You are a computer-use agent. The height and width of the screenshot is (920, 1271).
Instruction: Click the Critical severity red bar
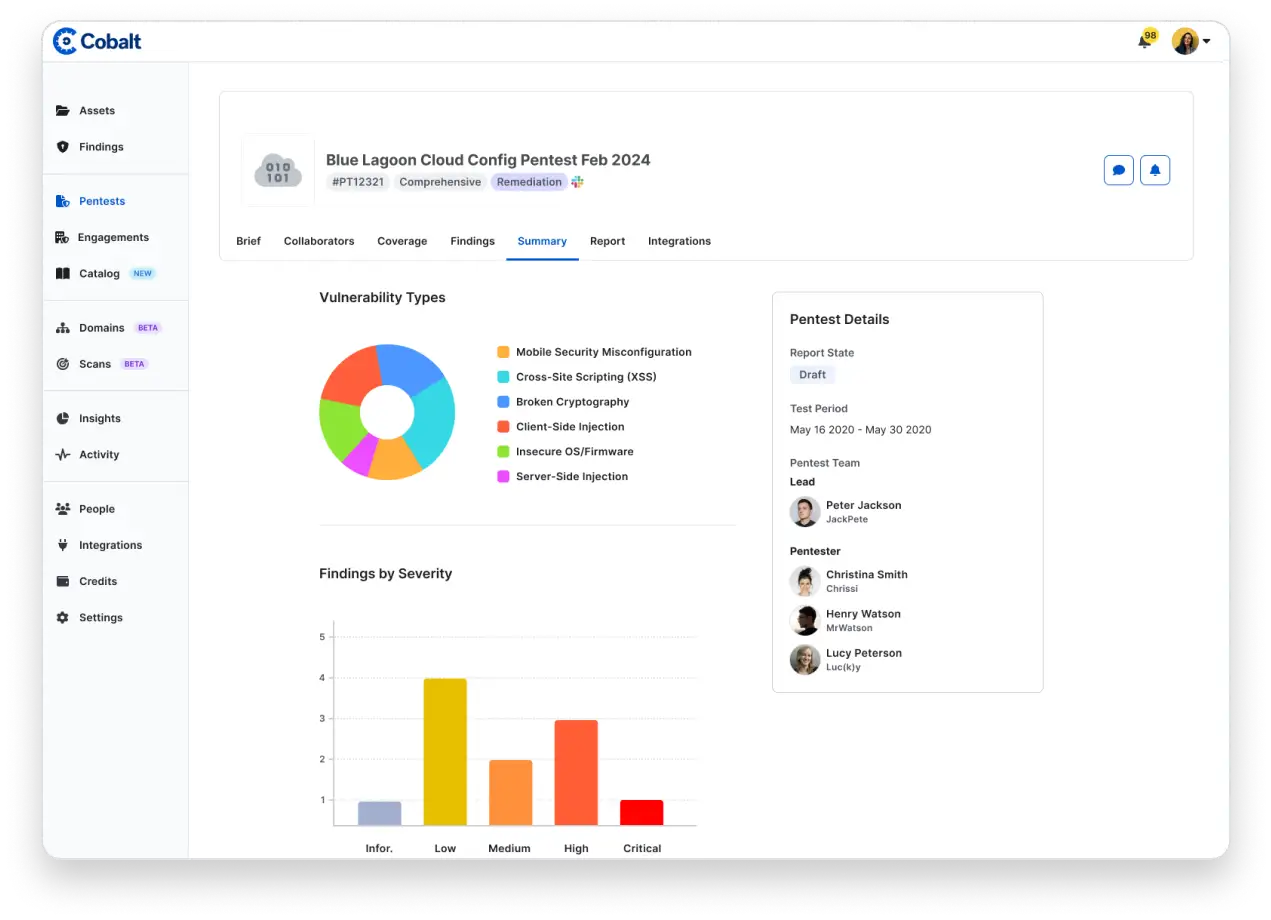pos(642,813)
